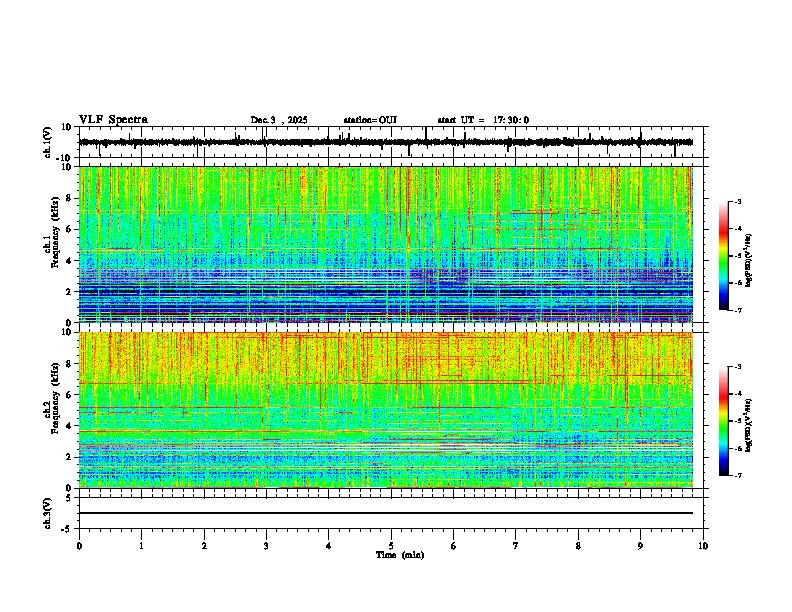The width and height of the screenshot is (792, 612).
Task: Click time axis tick label "9"
Action: tap(640, 546)
